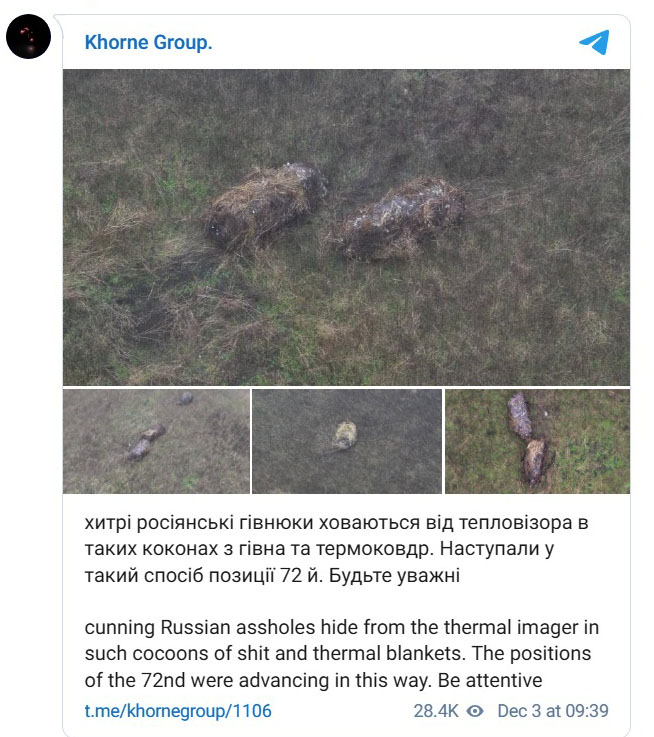Open the large photo of two cocoons
Image resolution: width=654 pixels, height=737 pixels.
347,227
